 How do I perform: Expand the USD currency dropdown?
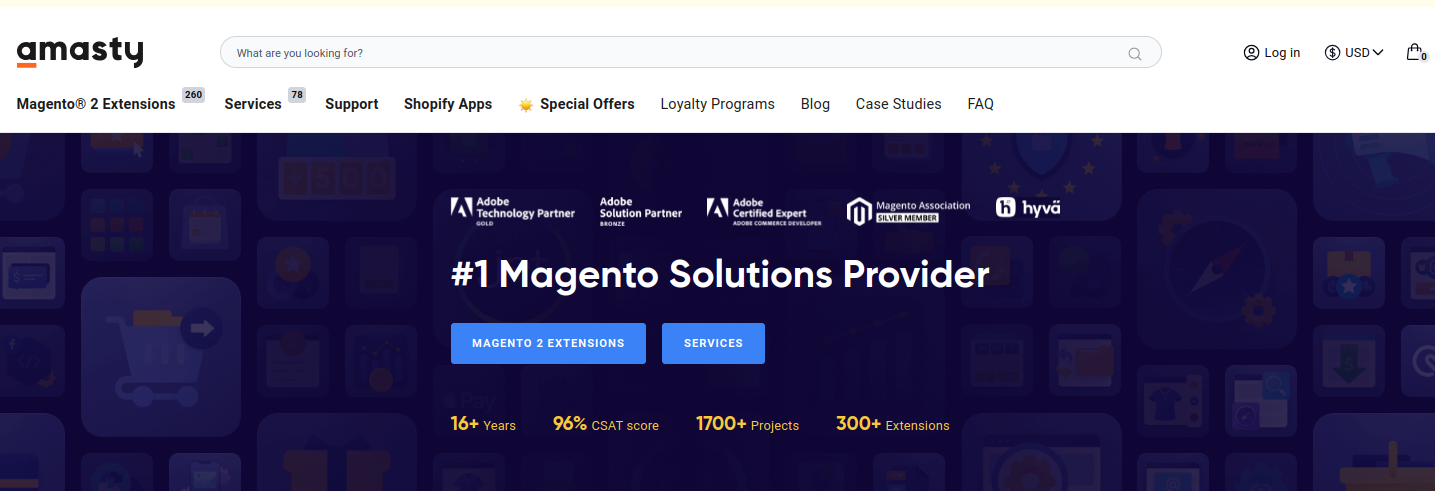pos(1354,53)
